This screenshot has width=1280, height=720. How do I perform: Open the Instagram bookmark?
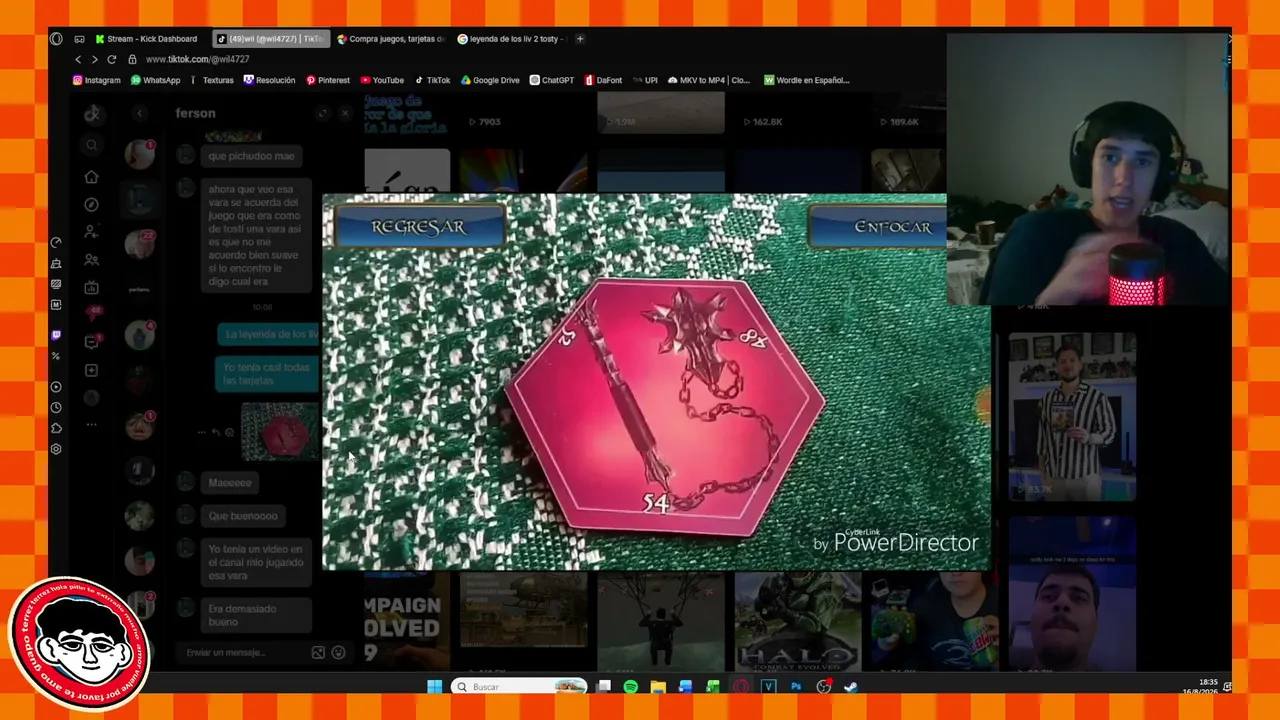97,80
